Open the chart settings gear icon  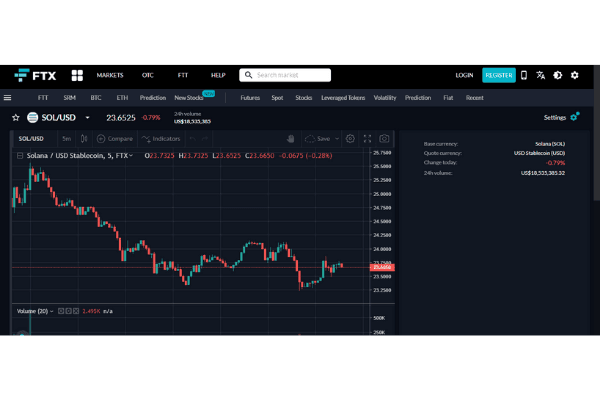350,138
